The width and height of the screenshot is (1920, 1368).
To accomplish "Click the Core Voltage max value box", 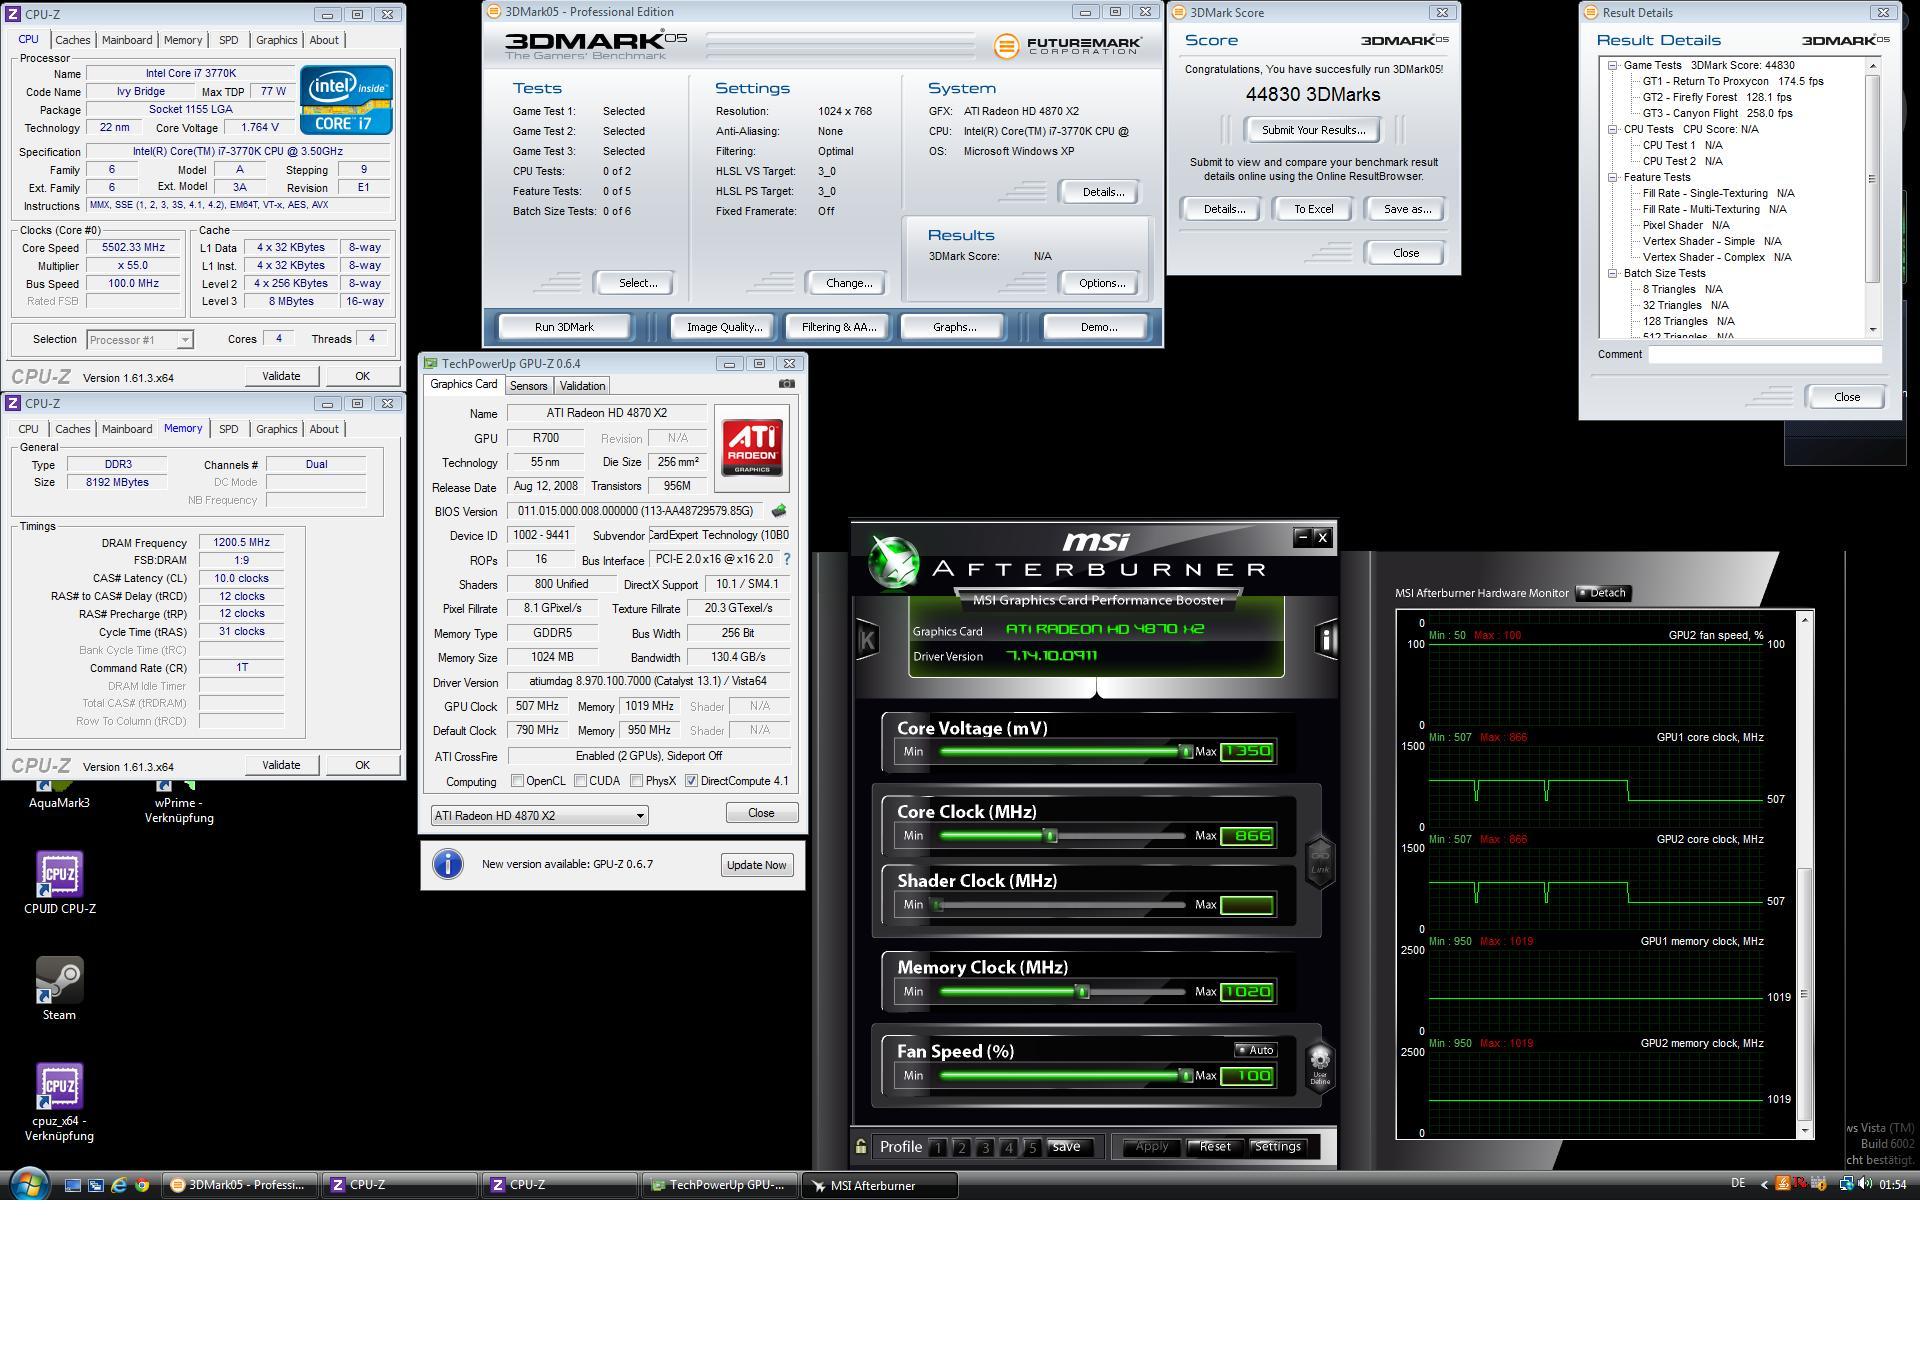I will pos(1247,752).
